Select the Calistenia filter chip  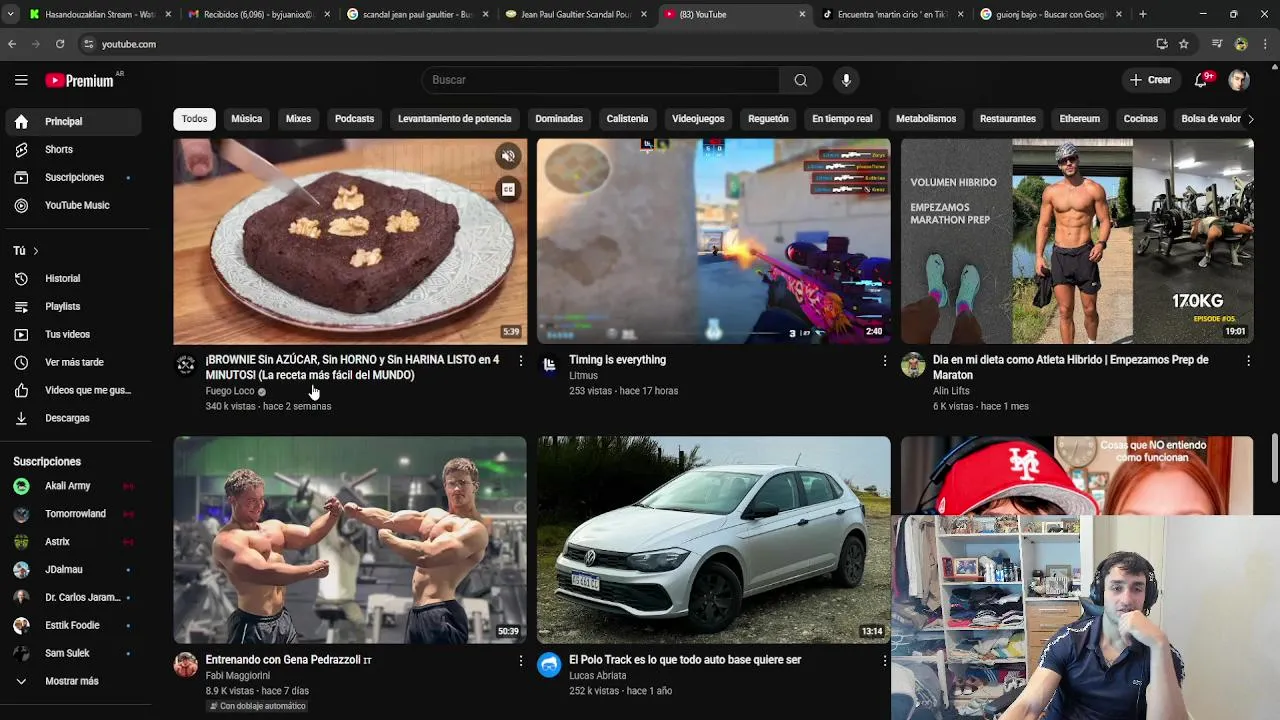pos(627,119)
